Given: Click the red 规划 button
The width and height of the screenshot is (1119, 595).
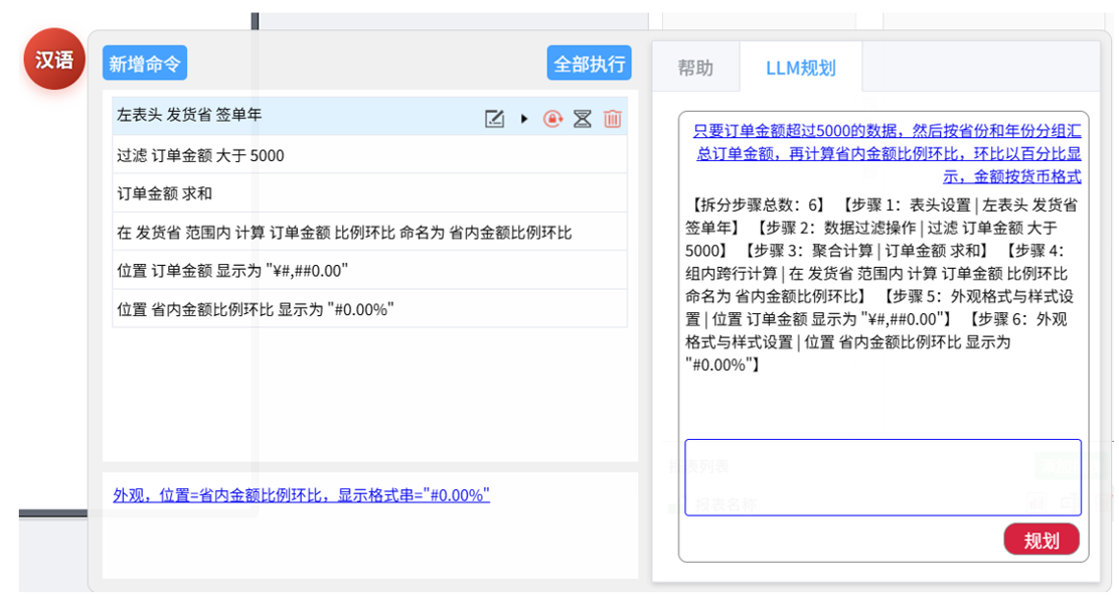Looking at the screenshot, I should (1041, 540).
